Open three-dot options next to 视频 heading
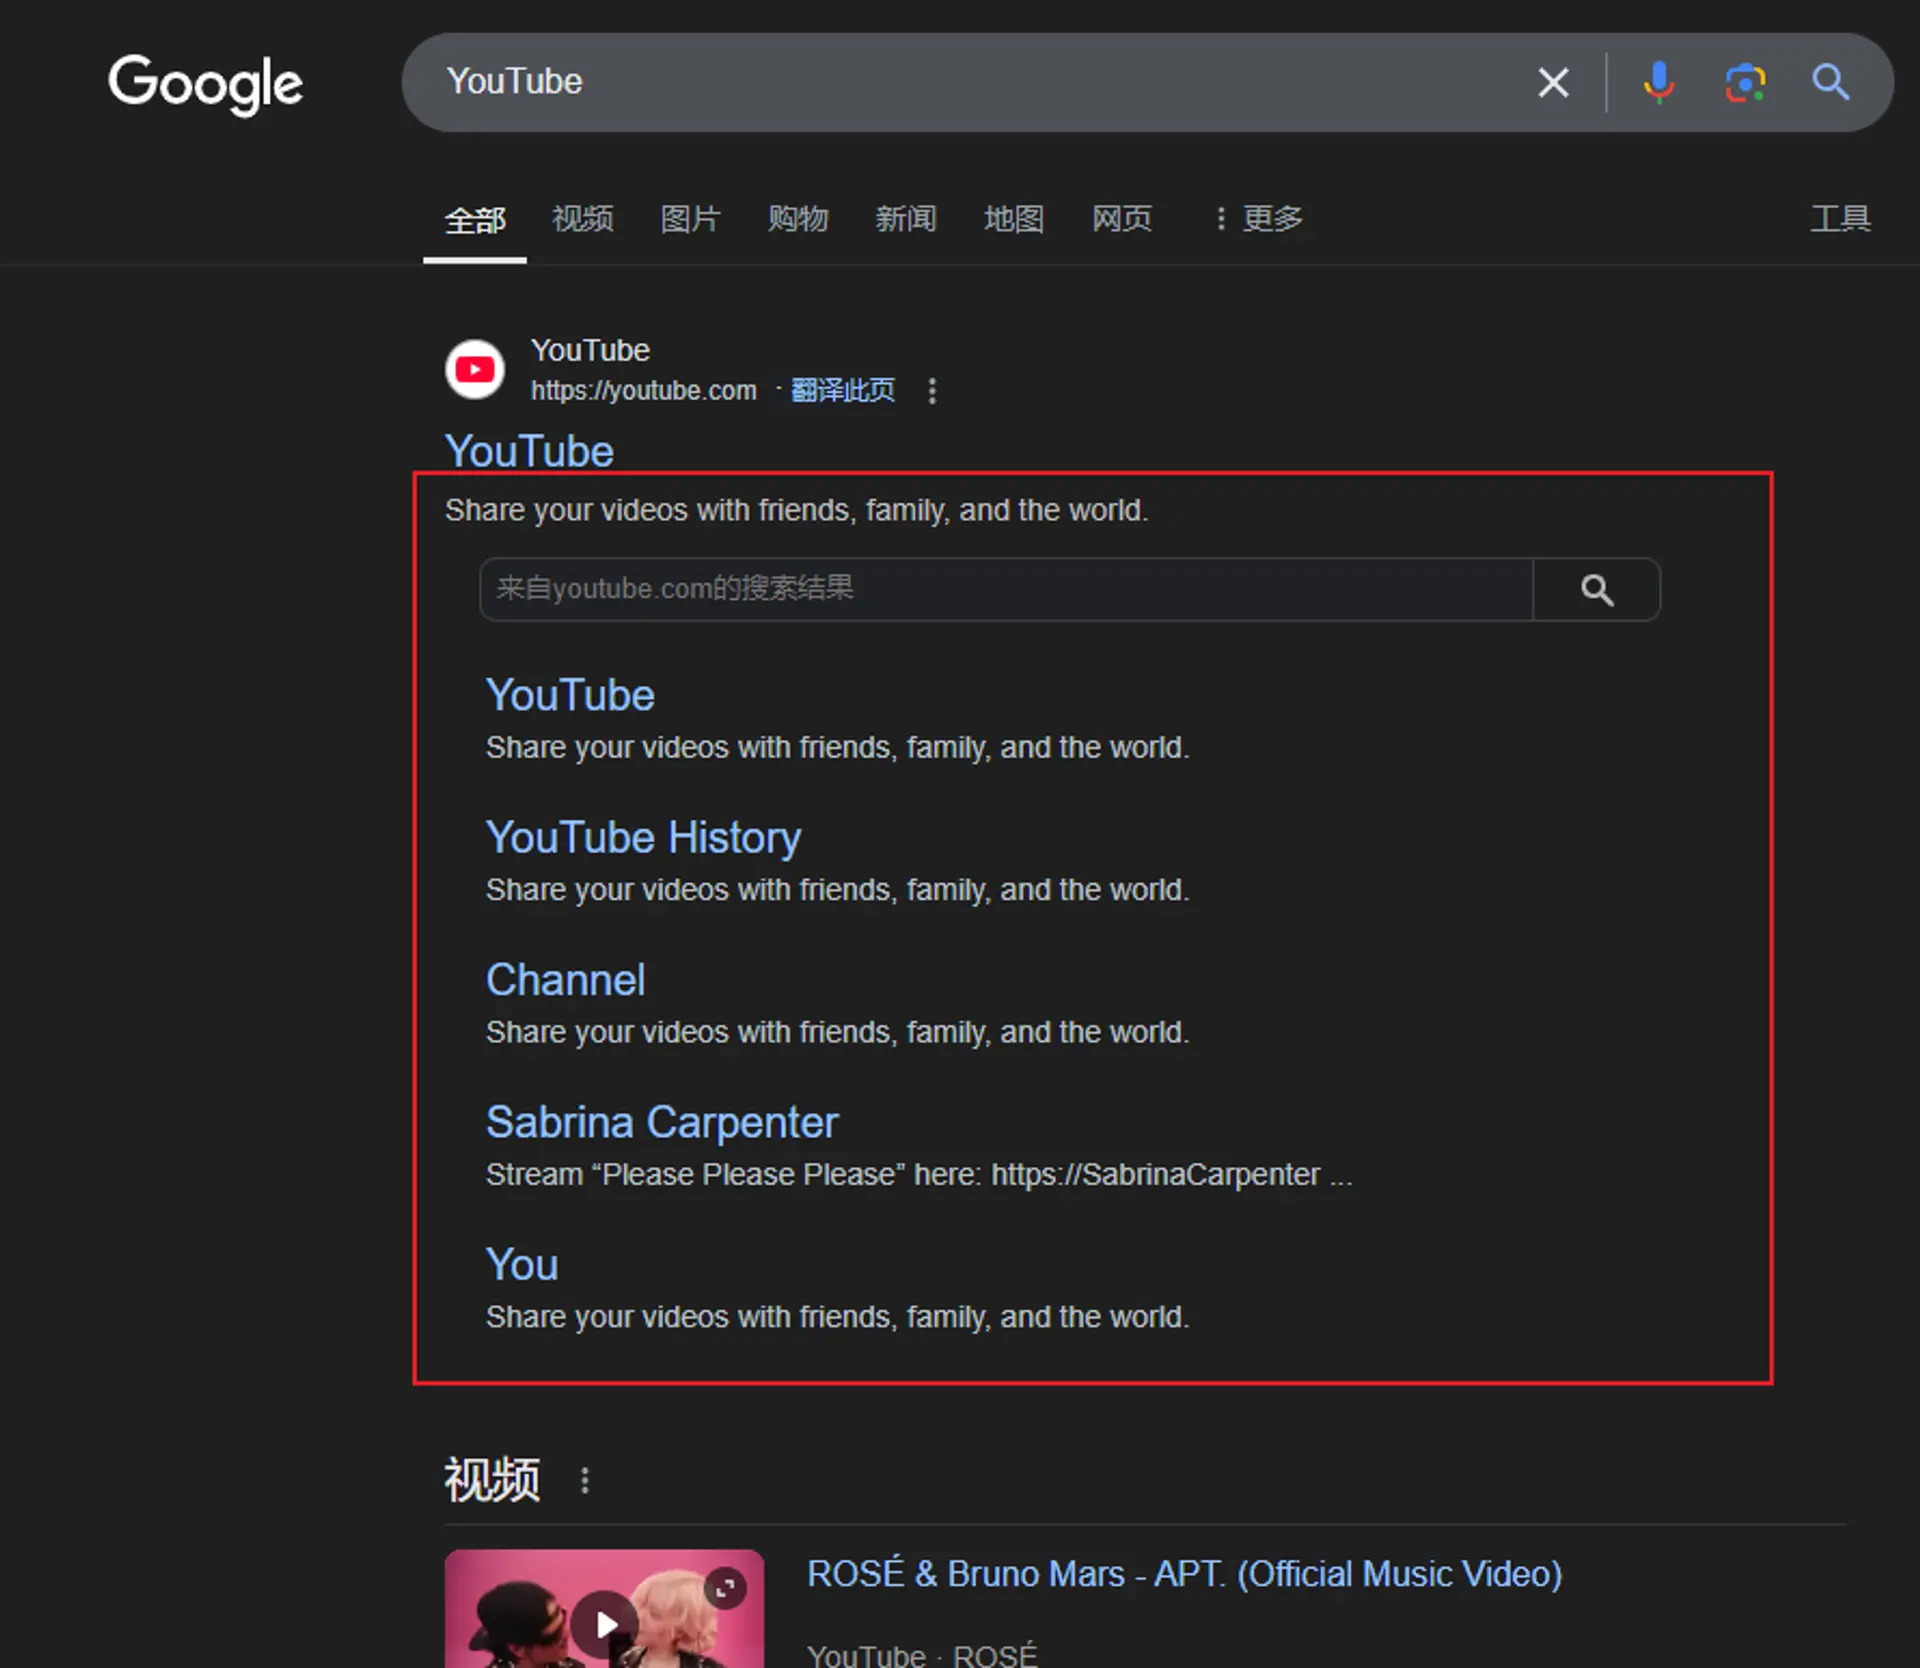 [x=585, y=1480]
